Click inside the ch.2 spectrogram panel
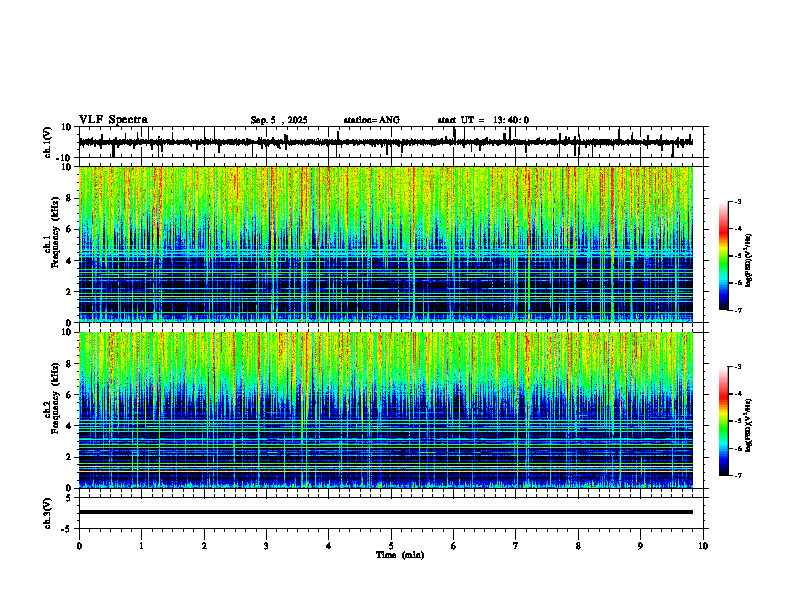This screenshot has height=612, width=792. click(385, 410)
